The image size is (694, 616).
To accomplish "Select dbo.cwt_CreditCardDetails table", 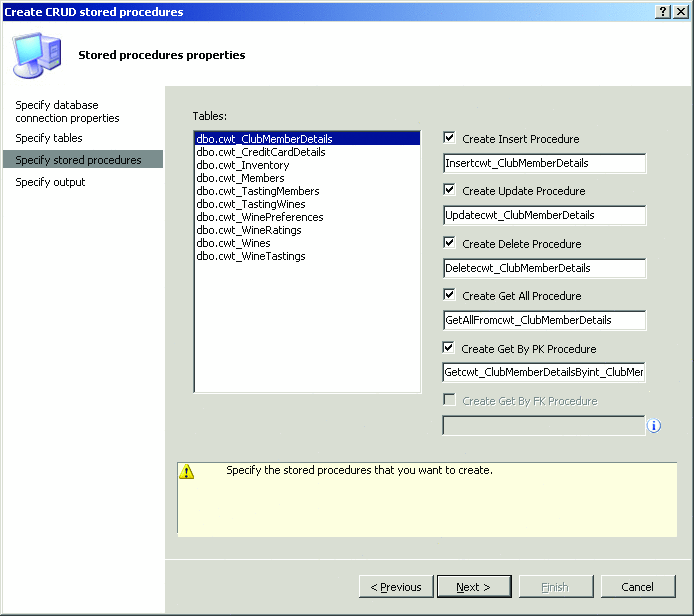I will pyautogui.click(x=307, y=152).
